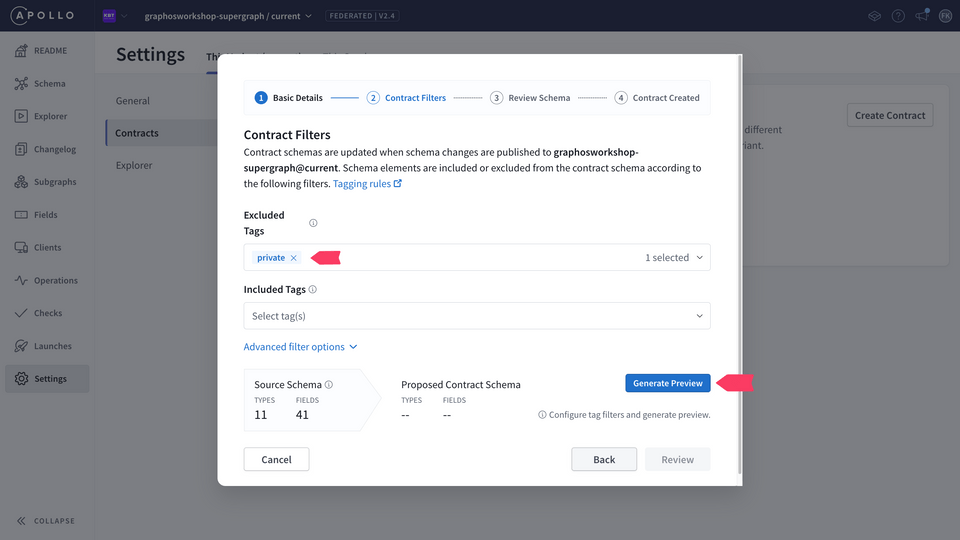This screenshot has height=540, width=960.
Task: Click the graduation cap learn icon
Action: click(874, 16)
